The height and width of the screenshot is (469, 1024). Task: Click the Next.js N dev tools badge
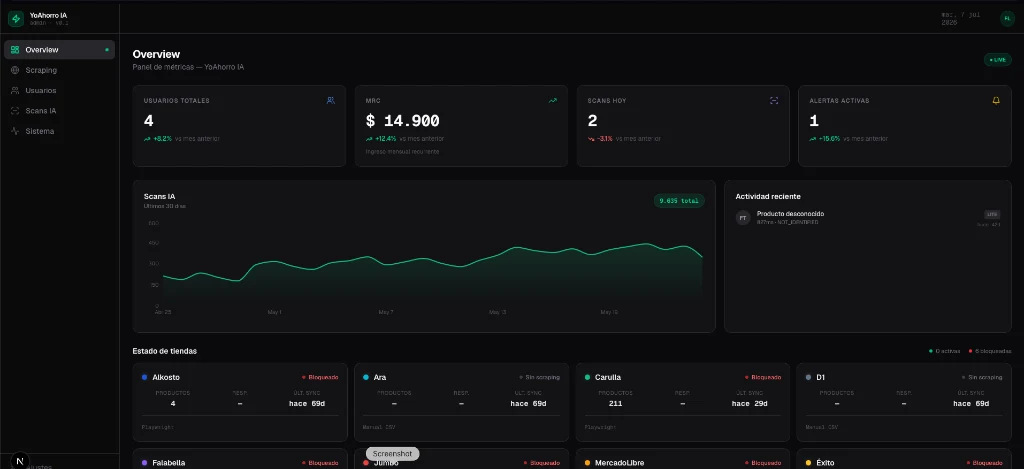pyautogui.click(x=20, y=461)
